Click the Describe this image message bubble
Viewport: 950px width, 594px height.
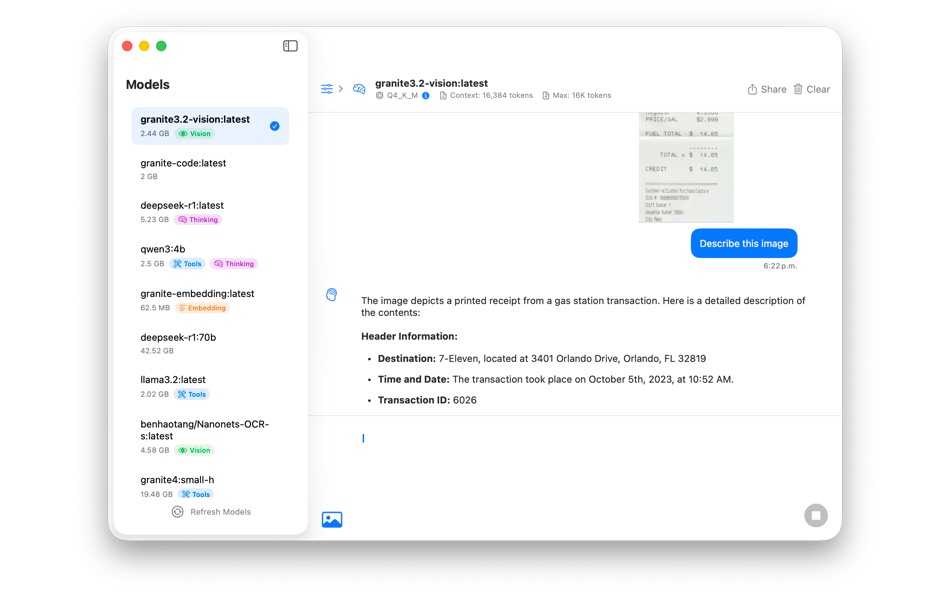(x=743, y=243)
